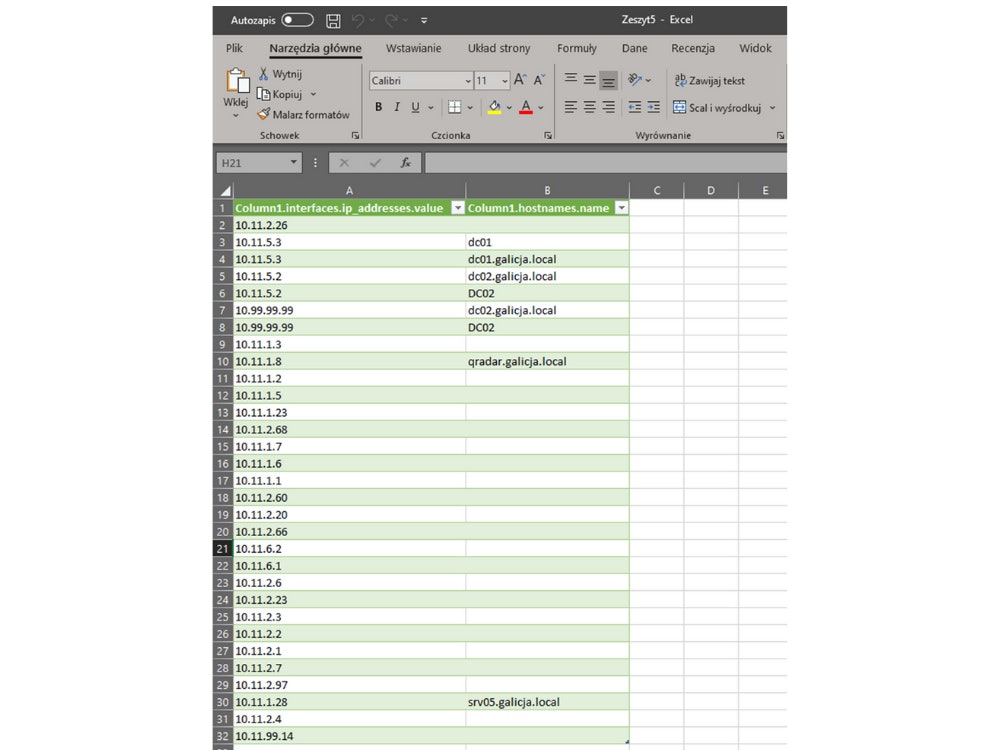Select the cell containing qradar.galicja.local
This screenshot has height=750, width=1000.
[x=547, y=361]
